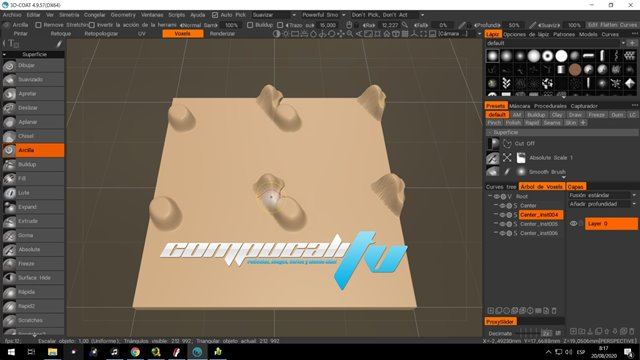
Task: Hide the Center voxel object via eye icon
Action: pos(502,206)
